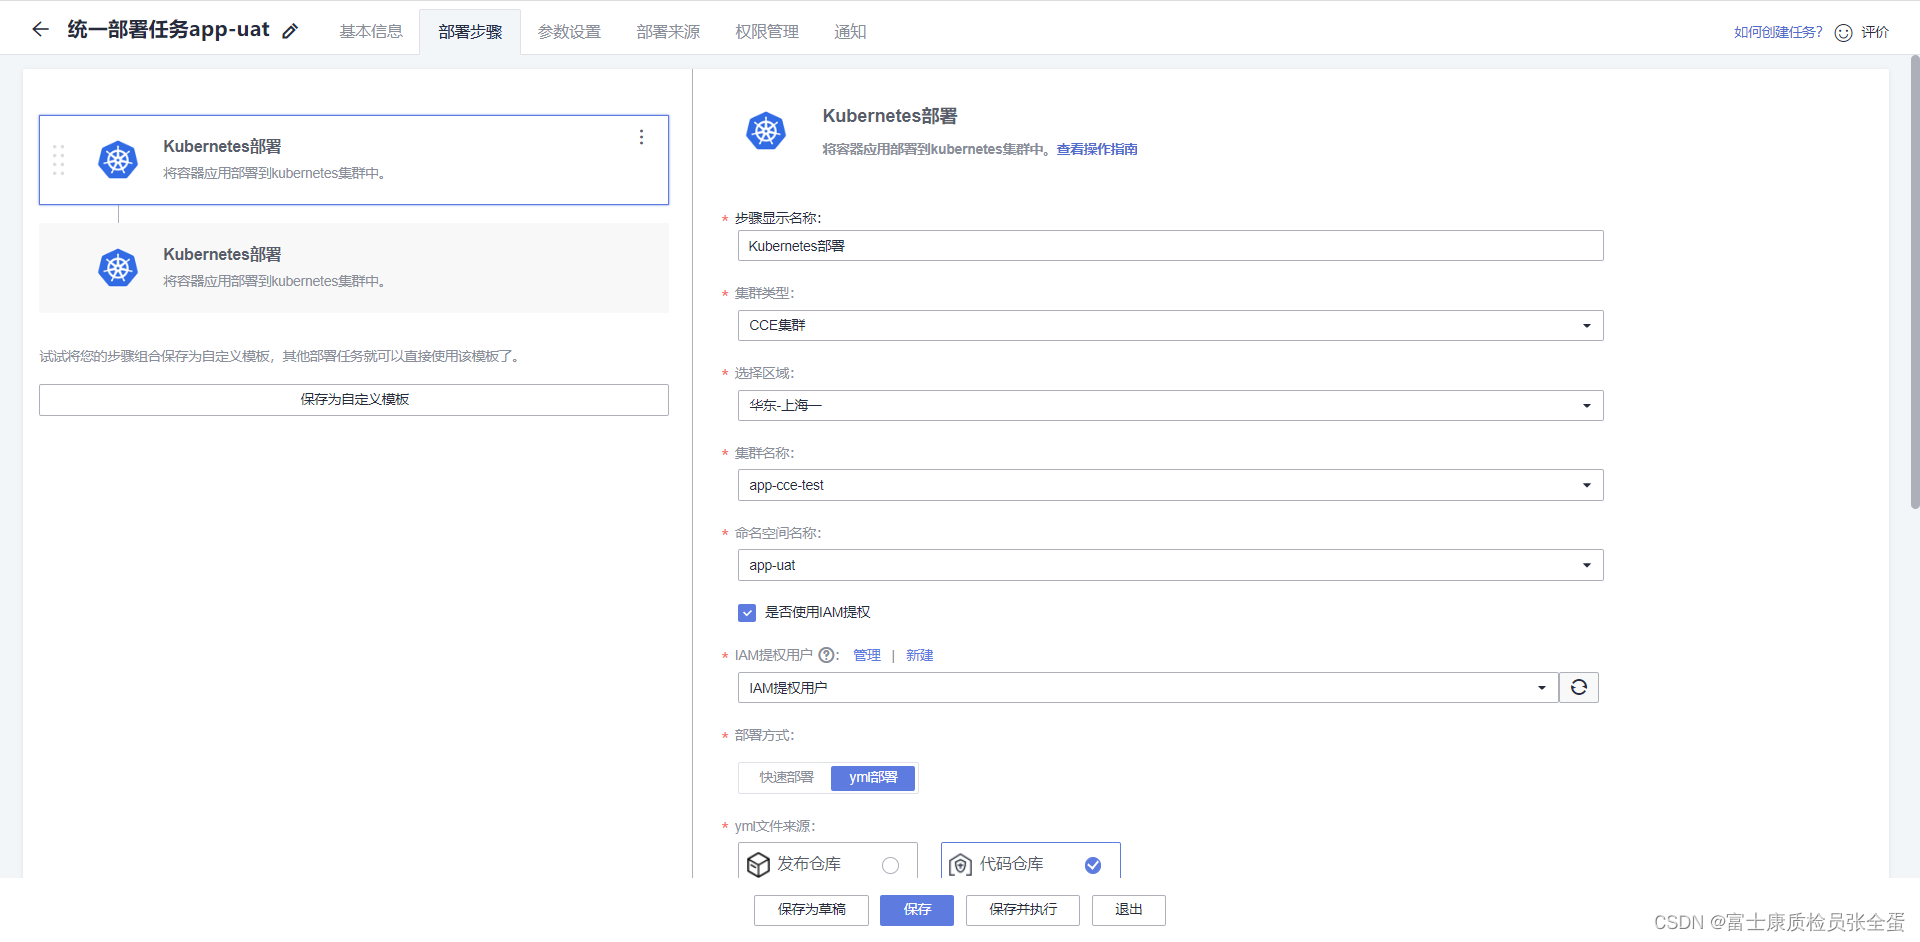Image resolution: width=1920 pixels, height=942 pixels.
Task: Expand the 集群名称 dropdown showing app-cce-test
Action: pyautogui.click(x=1170, y=485)
